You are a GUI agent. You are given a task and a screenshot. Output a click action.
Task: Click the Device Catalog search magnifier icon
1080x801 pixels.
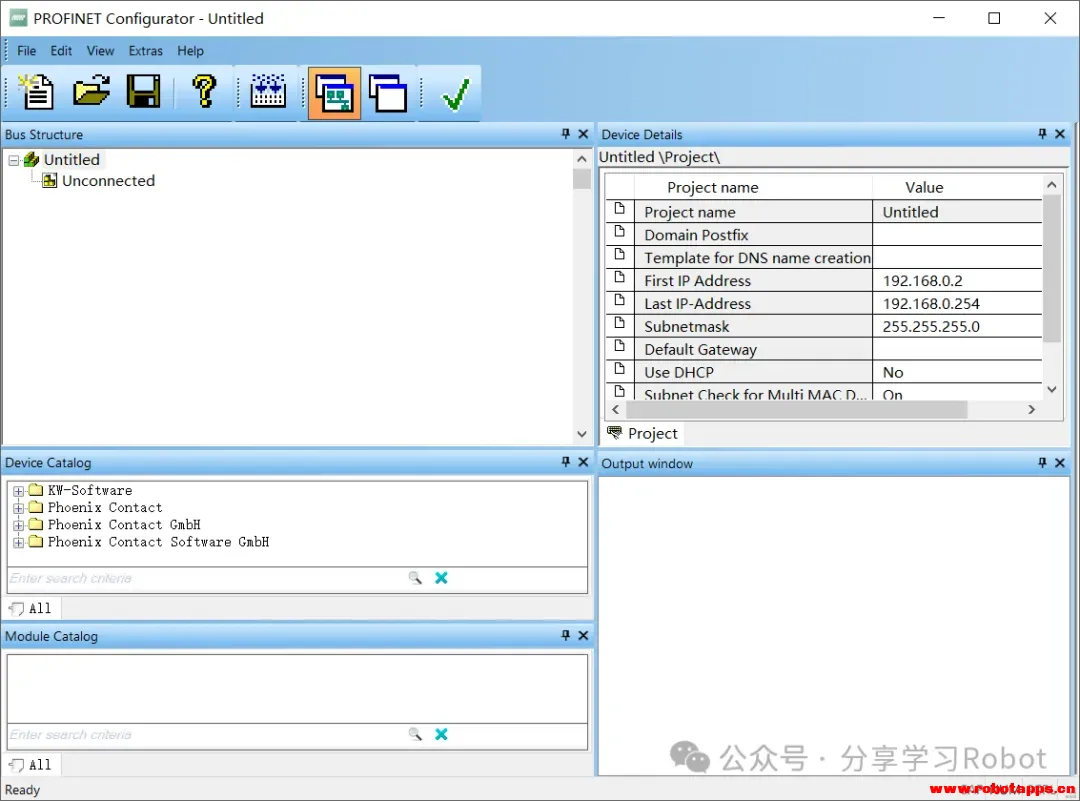pyautogui.click(x=415, y=578)
